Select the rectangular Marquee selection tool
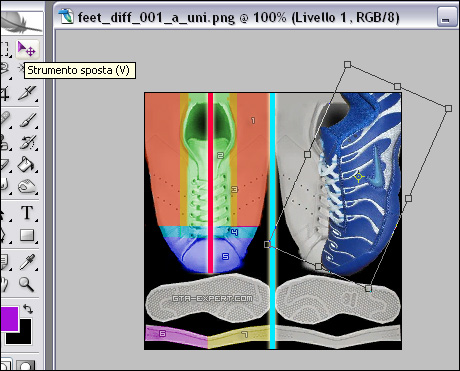The image size is (460, 371). click(4, 49)
